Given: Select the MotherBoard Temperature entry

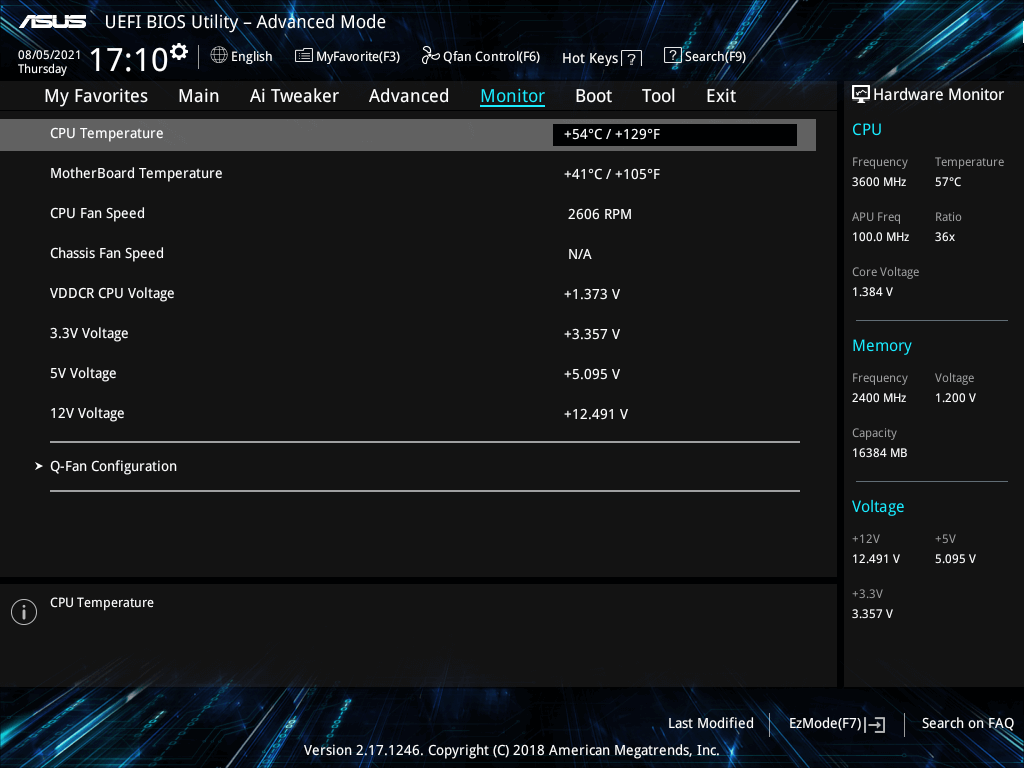Looking at the screenshot, I should point(136,173).
